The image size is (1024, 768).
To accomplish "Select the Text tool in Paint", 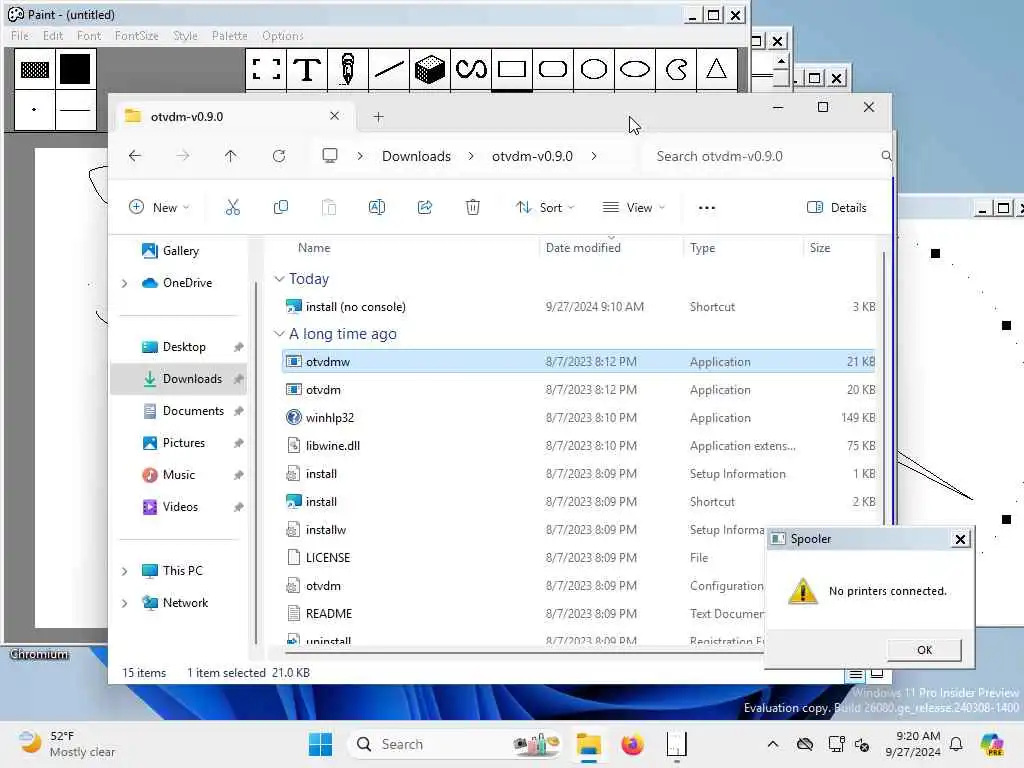I will [x=307, y=69].
